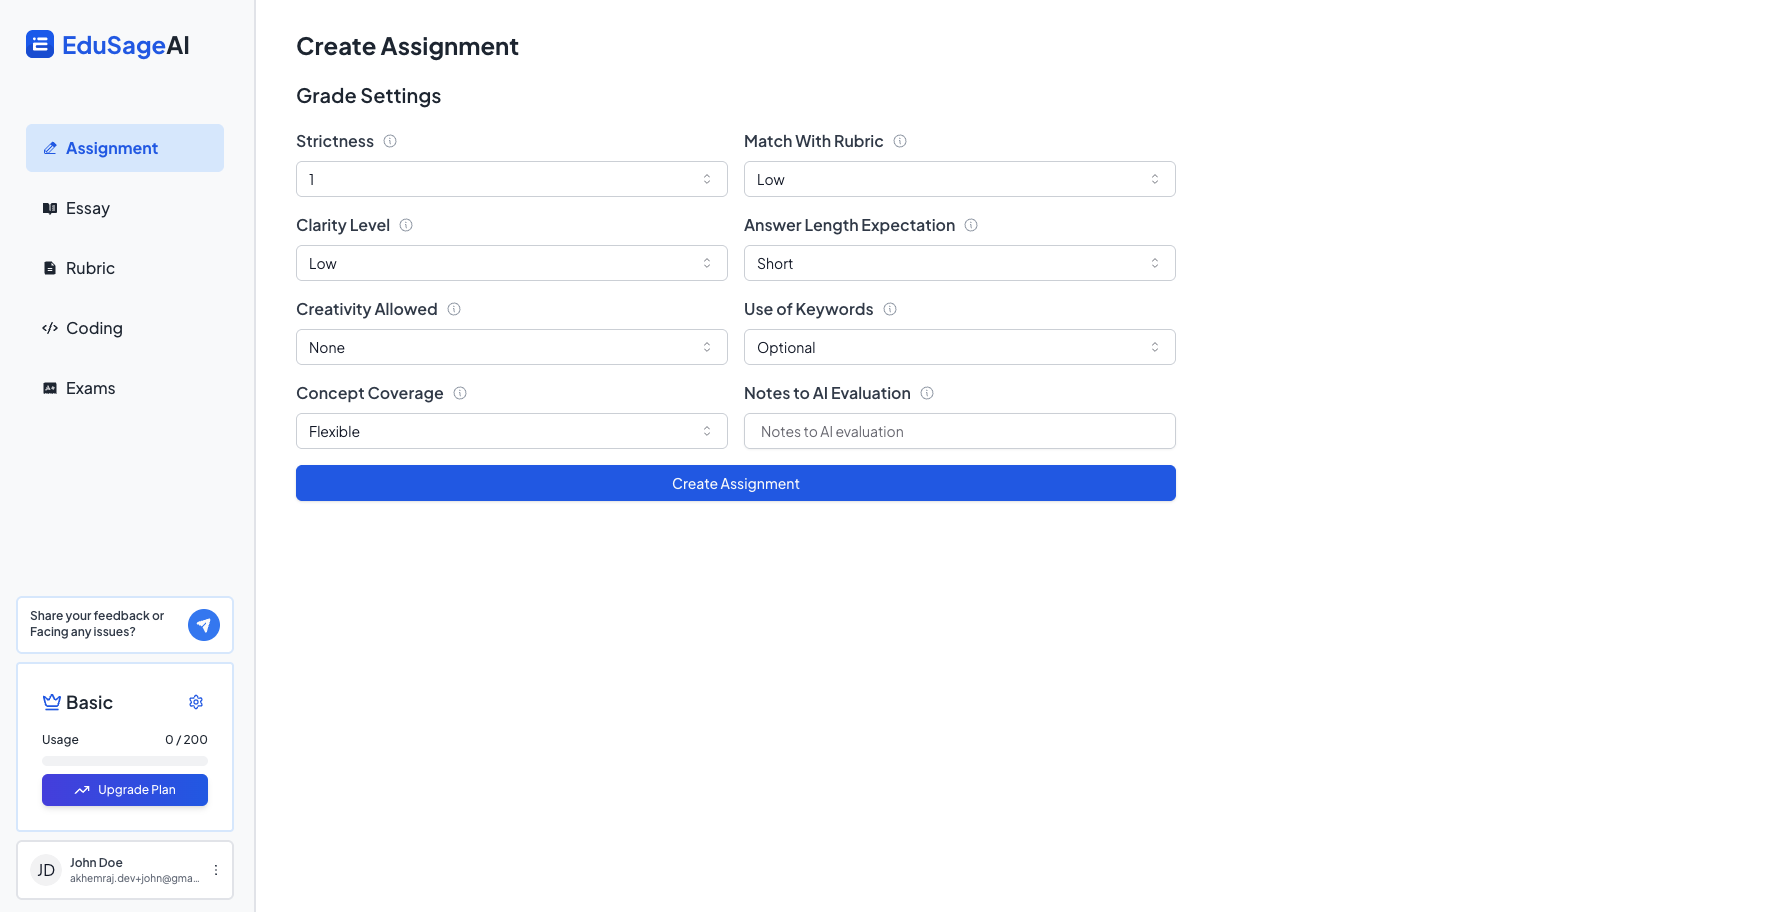Open John Doe account options menu
The width and height of the screenshot is (1784, 912).
[216, 870]
